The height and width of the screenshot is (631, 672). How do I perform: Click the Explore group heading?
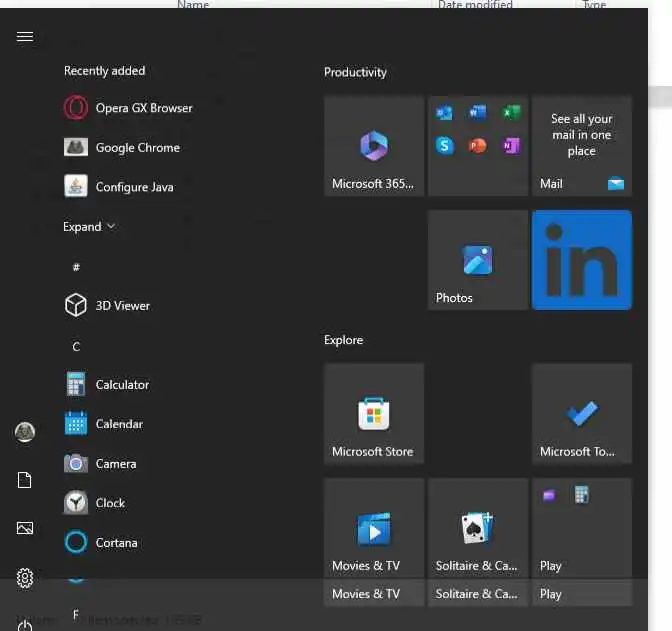click(344, 340)
